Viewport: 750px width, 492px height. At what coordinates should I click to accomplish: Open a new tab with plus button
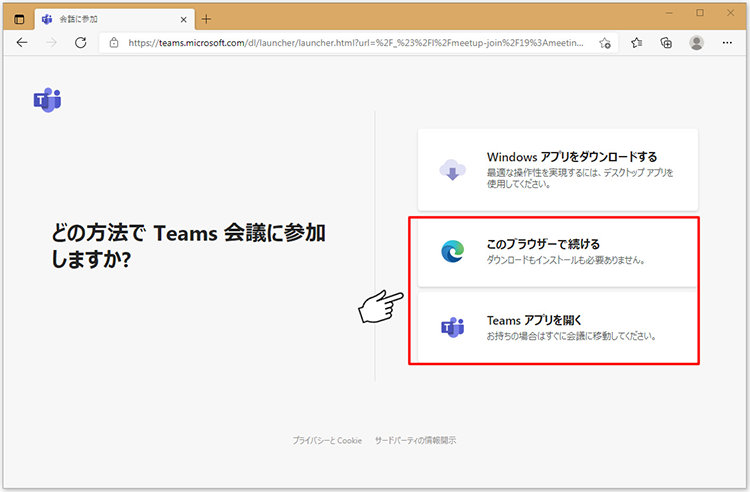[206, 19]
